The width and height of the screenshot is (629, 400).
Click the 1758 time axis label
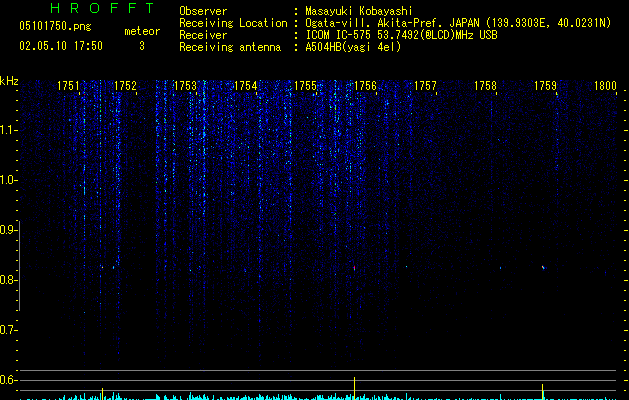[485, 86]
